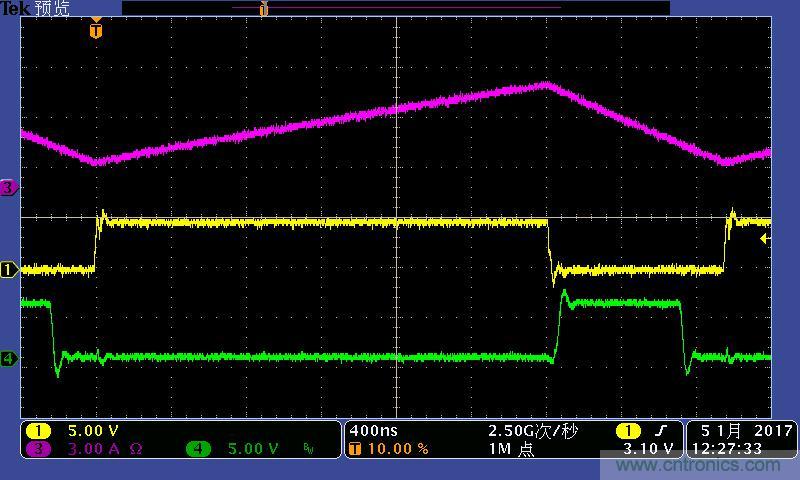The width and height of the screenshot is (800, 480).
Task: Click the 400ns timebase readout
Action: click(373, 431)
